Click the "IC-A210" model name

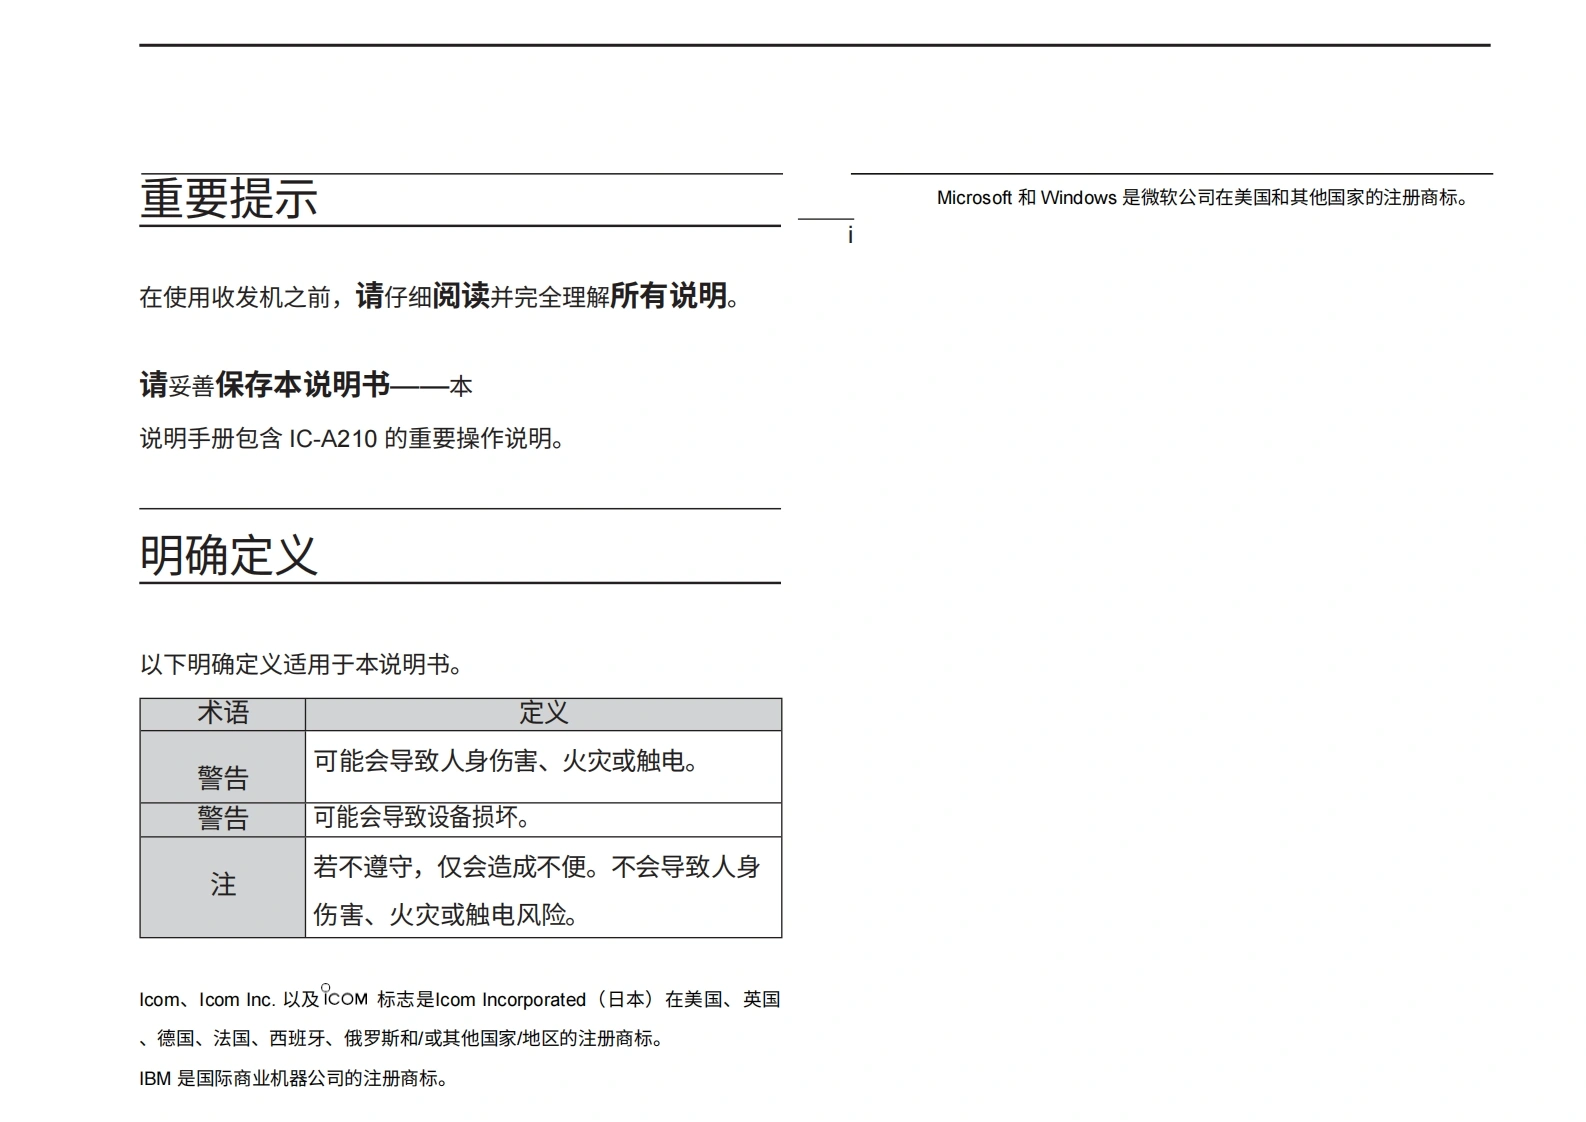[333, 439]
